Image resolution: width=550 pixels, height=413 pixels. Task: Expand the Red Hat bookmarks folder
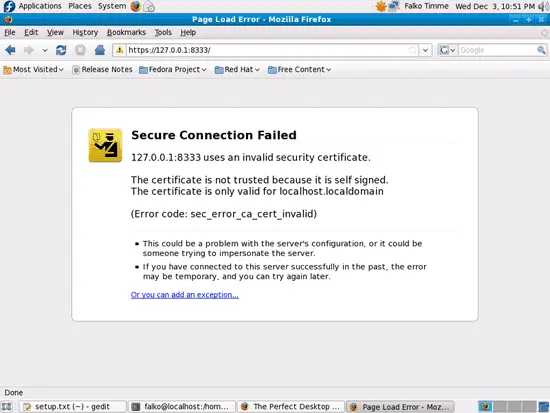pyautogui.click(x=237, y=69)
